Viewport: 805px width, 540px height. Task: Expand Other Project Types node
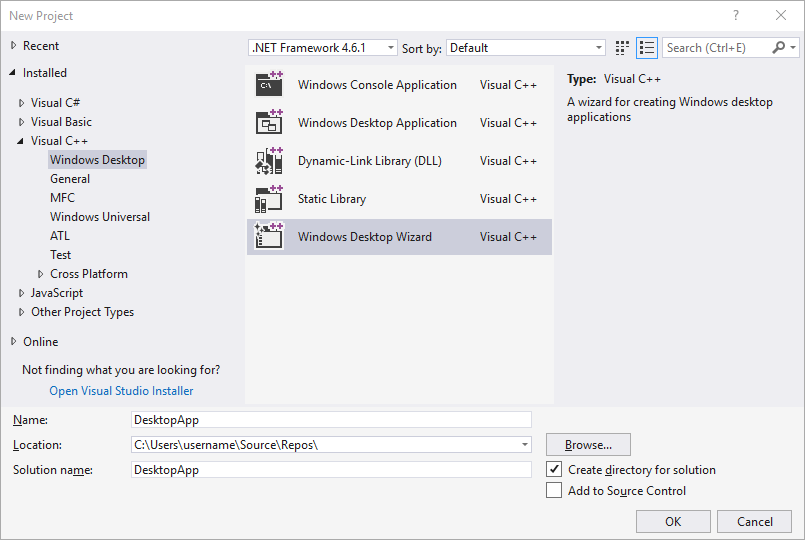click(22, 312)
